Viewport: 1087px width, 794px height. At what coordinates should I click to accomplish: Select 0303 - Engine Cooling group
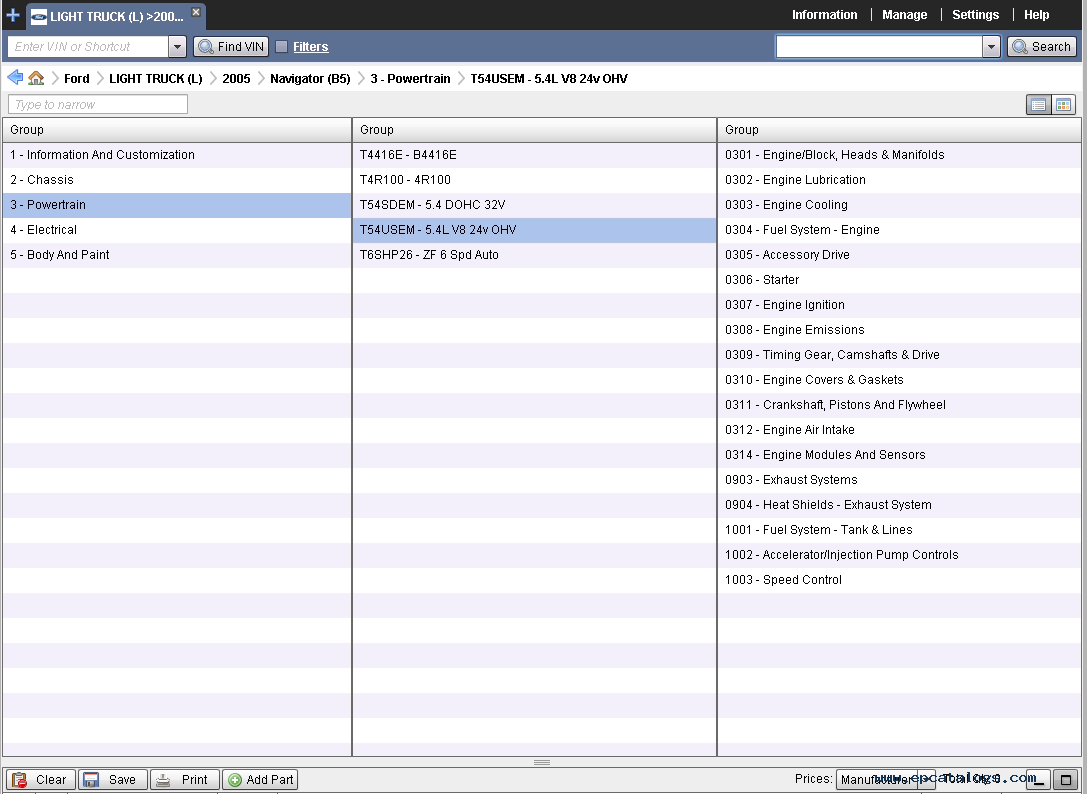[x=786, y=205]
